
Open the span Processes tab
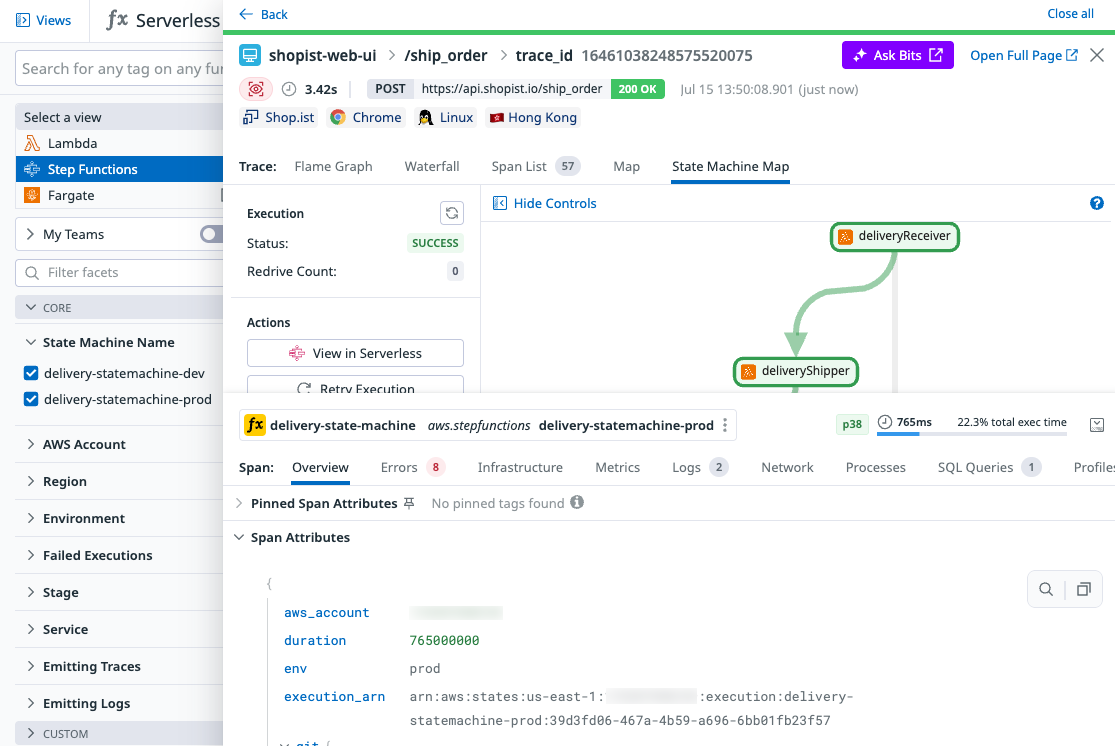click(875, 467)
